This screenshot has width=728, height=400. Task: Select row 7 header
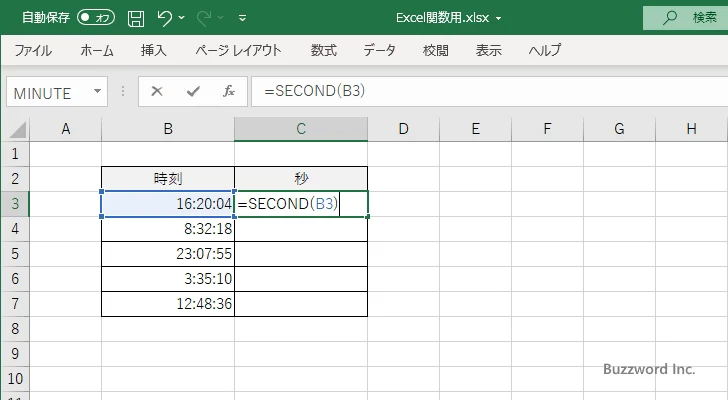15,304
